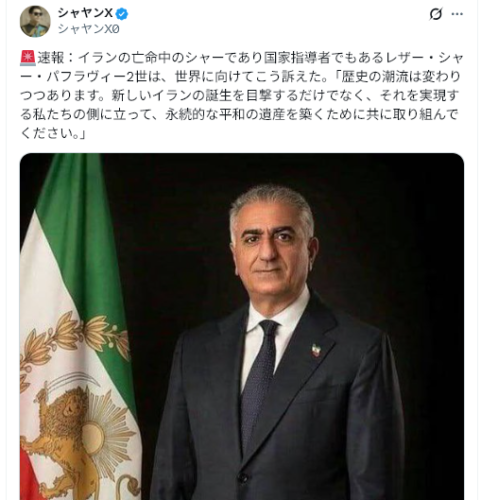Open the three-dot more options menu

[x=457, y=14]
